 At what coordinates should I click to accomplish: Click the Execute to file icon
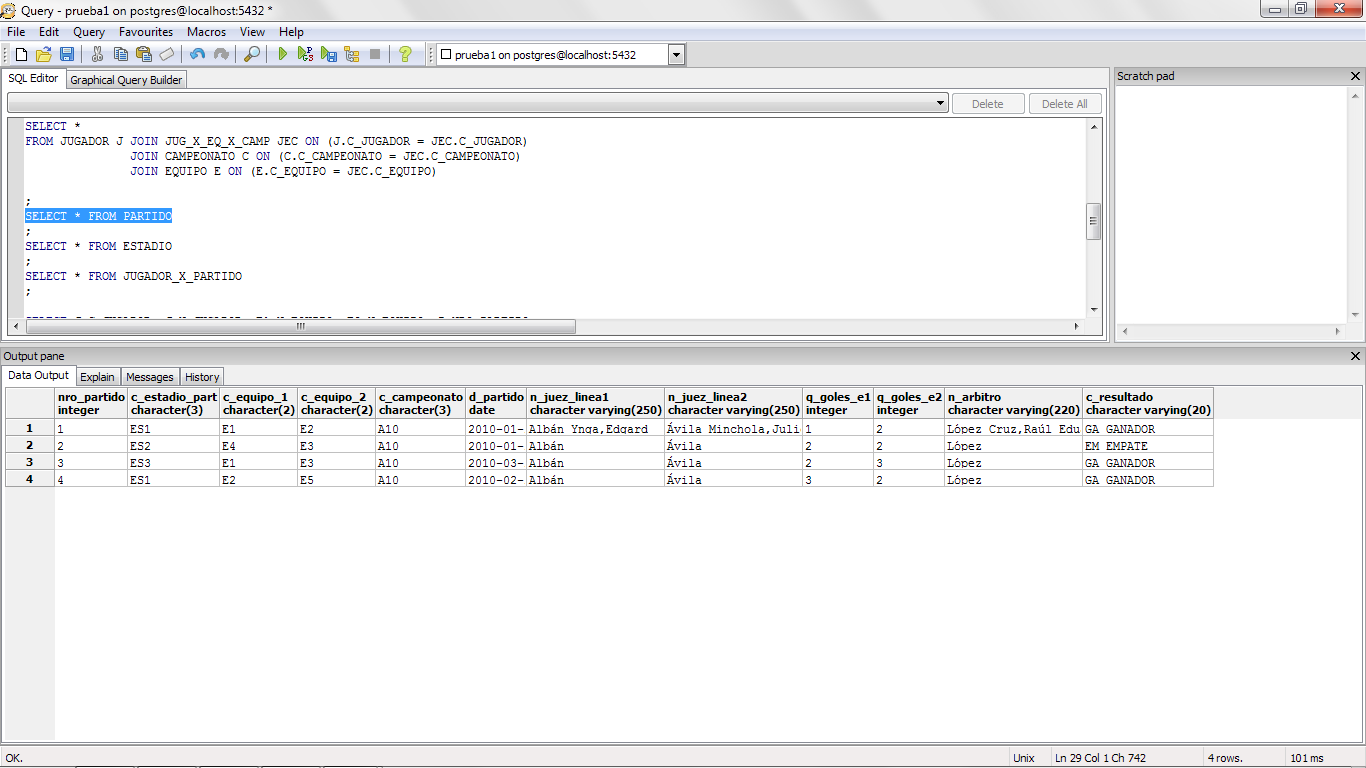[x=329, y=54]
